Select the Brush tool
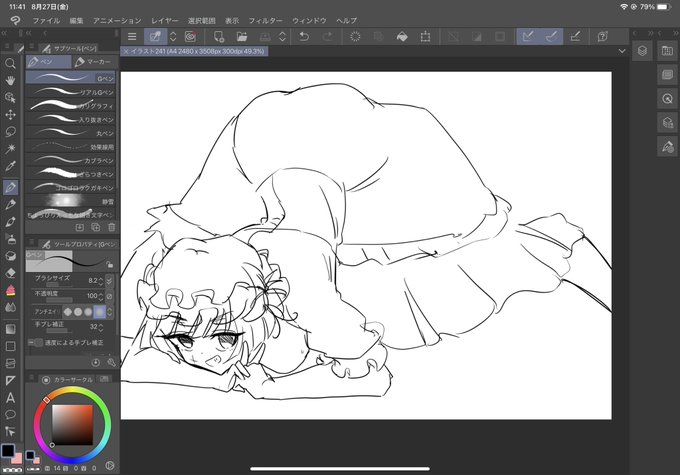Screen dimensions: 680x475 (10, 222)
